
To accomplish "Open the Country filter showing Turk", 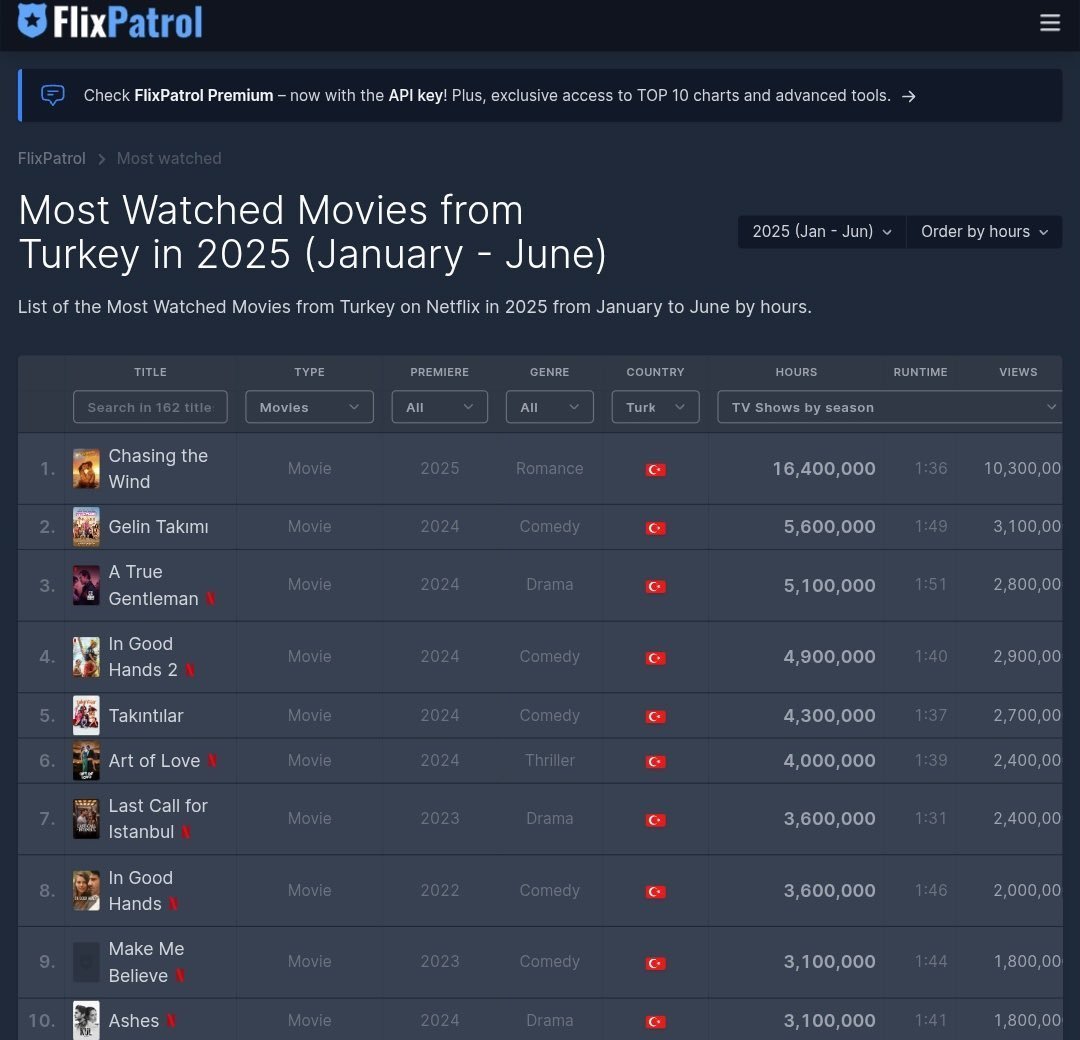I will [x=655, y=407].
